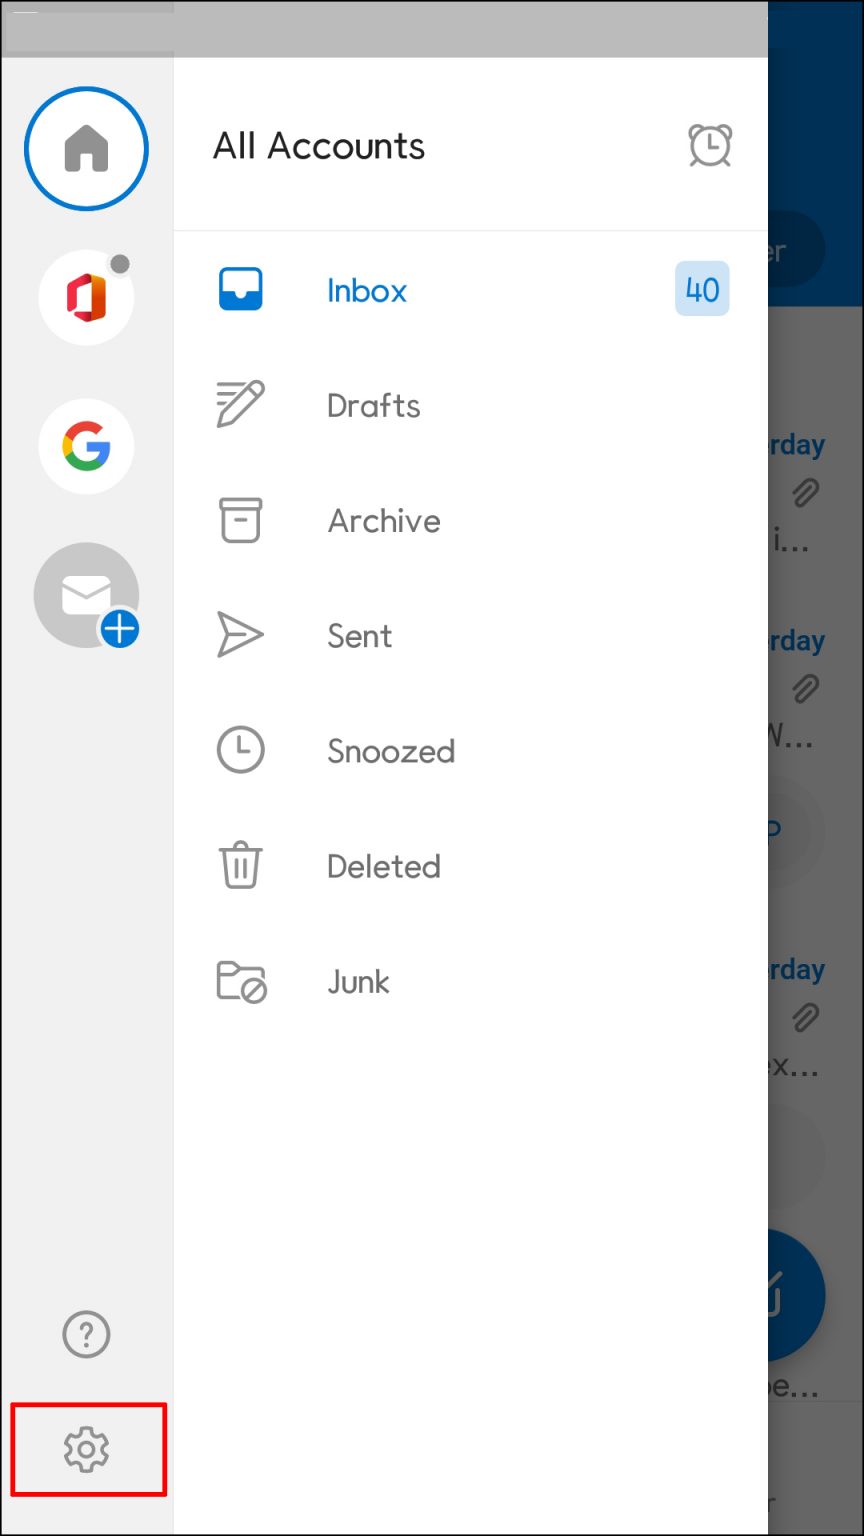Select the Home icon at top
Viewport: 864px width, 1536px height.
[x=86, y=148]
